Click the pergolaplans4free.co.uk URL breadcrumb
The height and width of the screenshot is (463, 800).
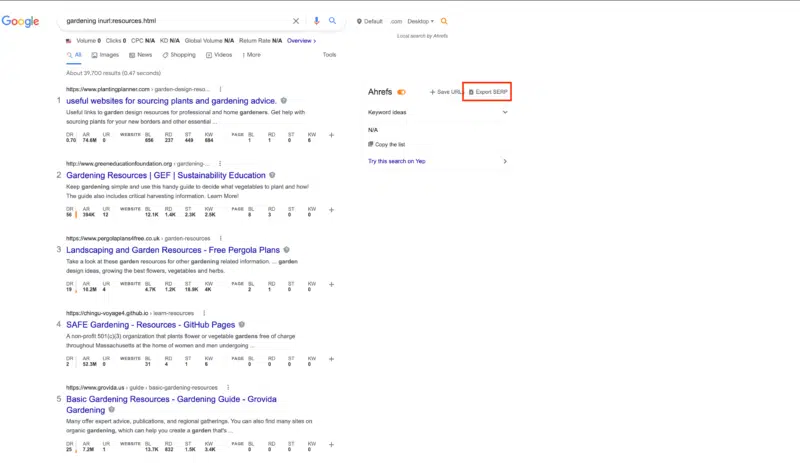tap(138, 238)
